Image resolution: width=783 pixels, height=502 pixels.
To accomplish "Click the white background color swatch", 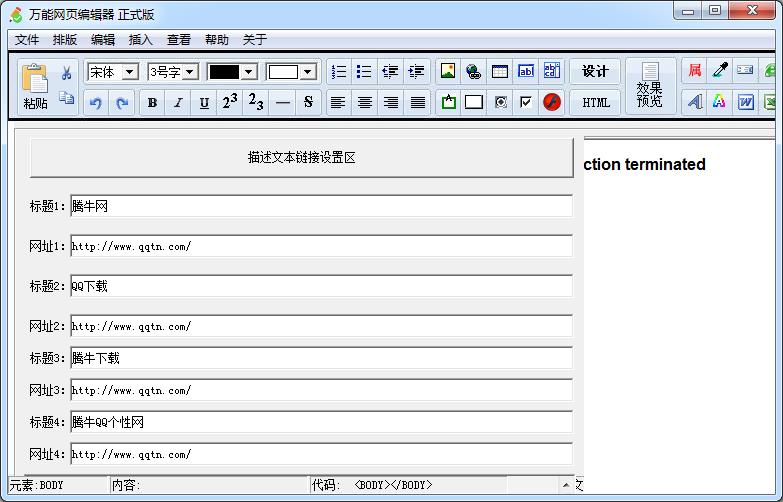I will pyautogui.click(x=283, y=72).
